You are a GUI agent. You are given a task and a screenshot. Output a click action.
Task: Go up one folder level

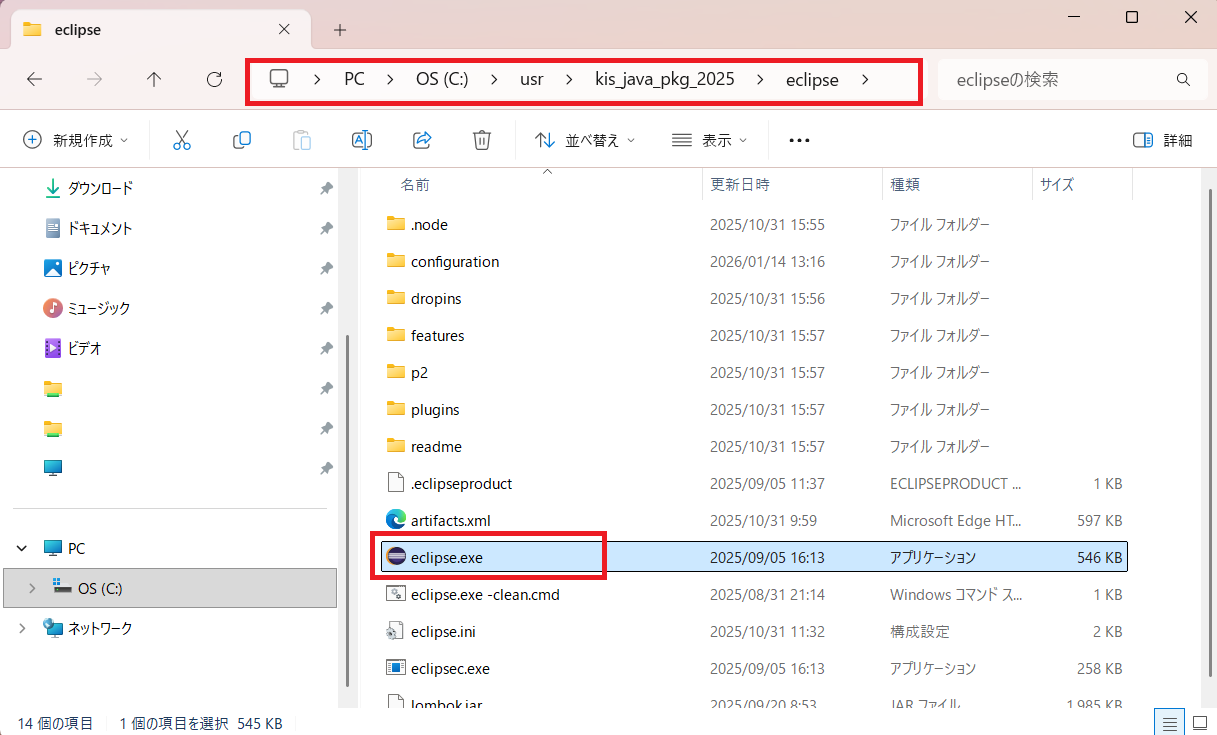[x=154, y=80]
